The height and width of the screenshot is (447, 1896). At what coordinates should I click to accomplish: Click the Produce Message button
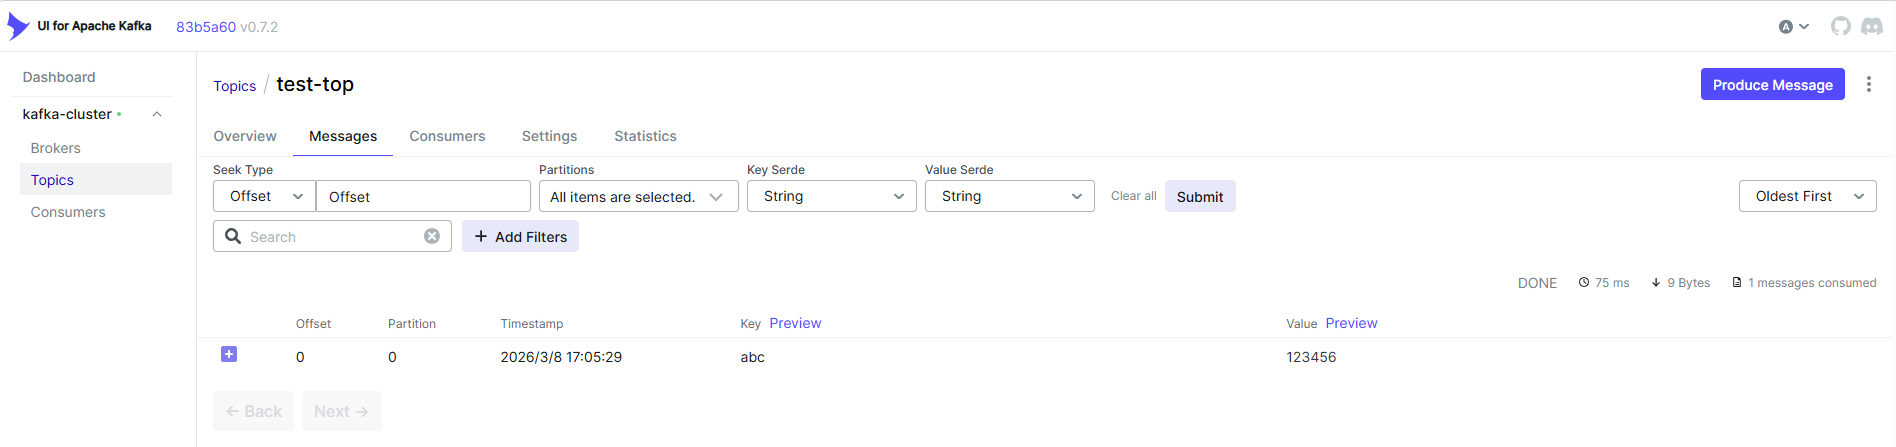[x=1772, y=85]
